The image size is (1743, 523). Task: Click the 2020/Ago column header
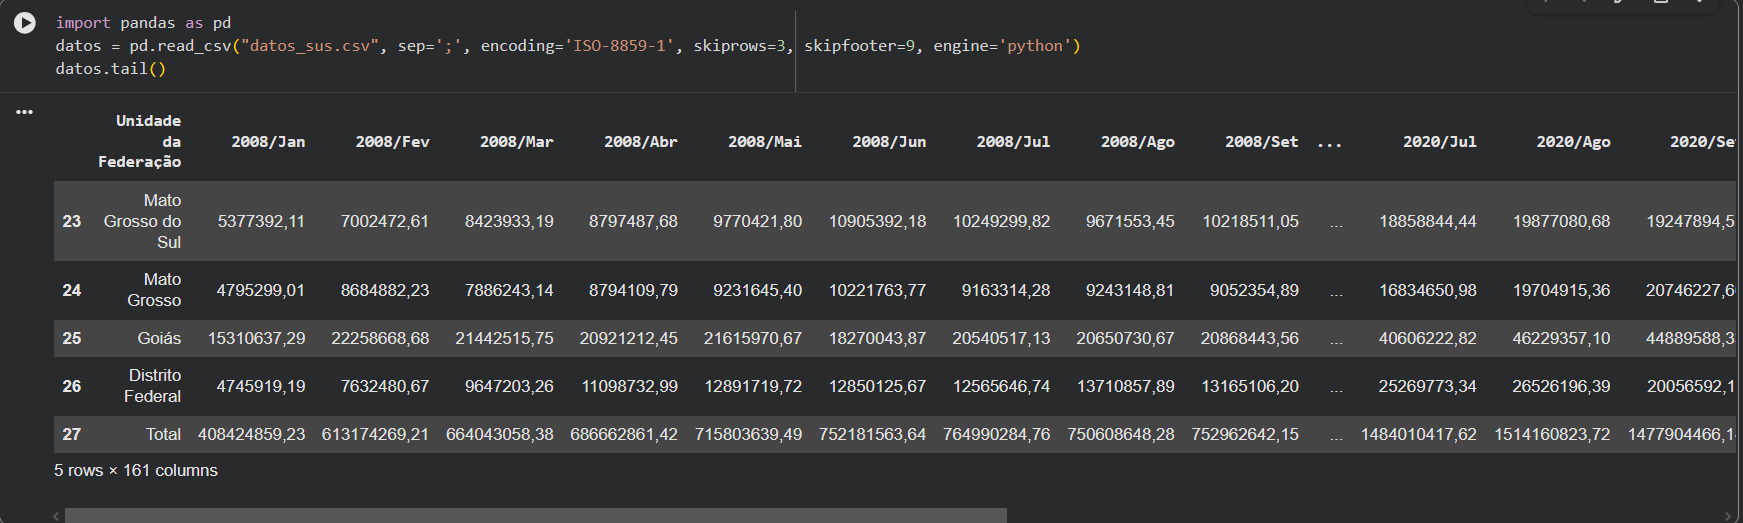pyautogui.click(x=1573, y=142)
